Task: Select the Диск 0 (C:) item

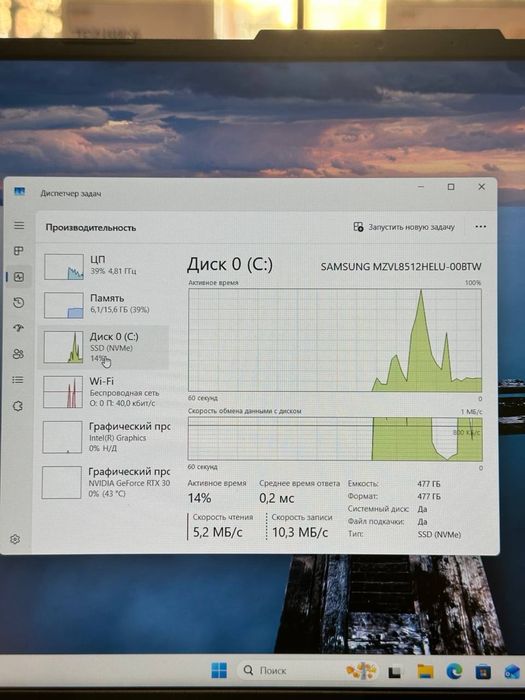Action: tap(105, 347)
